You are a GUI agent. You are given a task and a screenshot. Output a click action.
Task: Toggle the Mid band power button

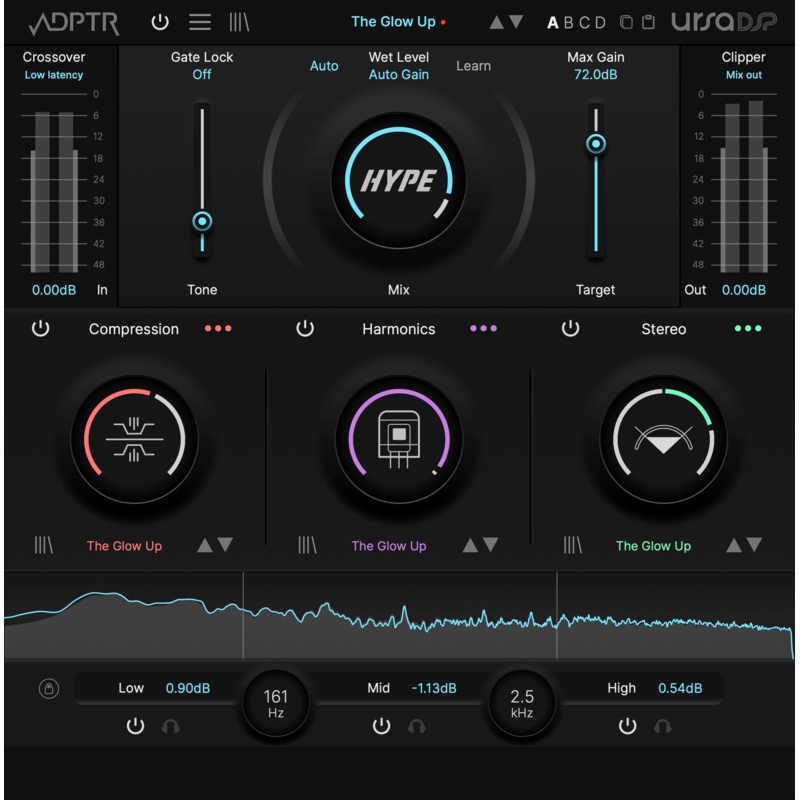(x=381, y=726)
